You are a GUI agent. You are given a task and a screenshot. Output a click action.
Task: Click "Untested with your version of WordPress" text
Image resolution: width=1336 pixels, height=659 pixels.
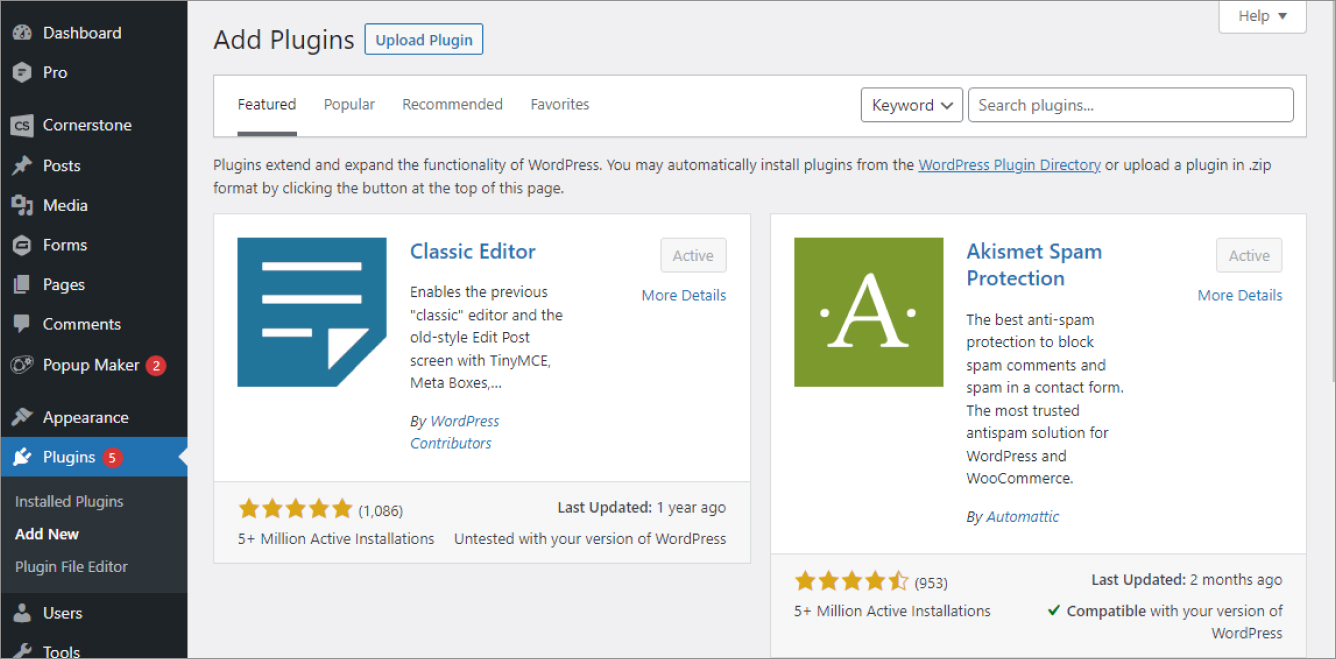pyautogui.click(x=590, y=539)
